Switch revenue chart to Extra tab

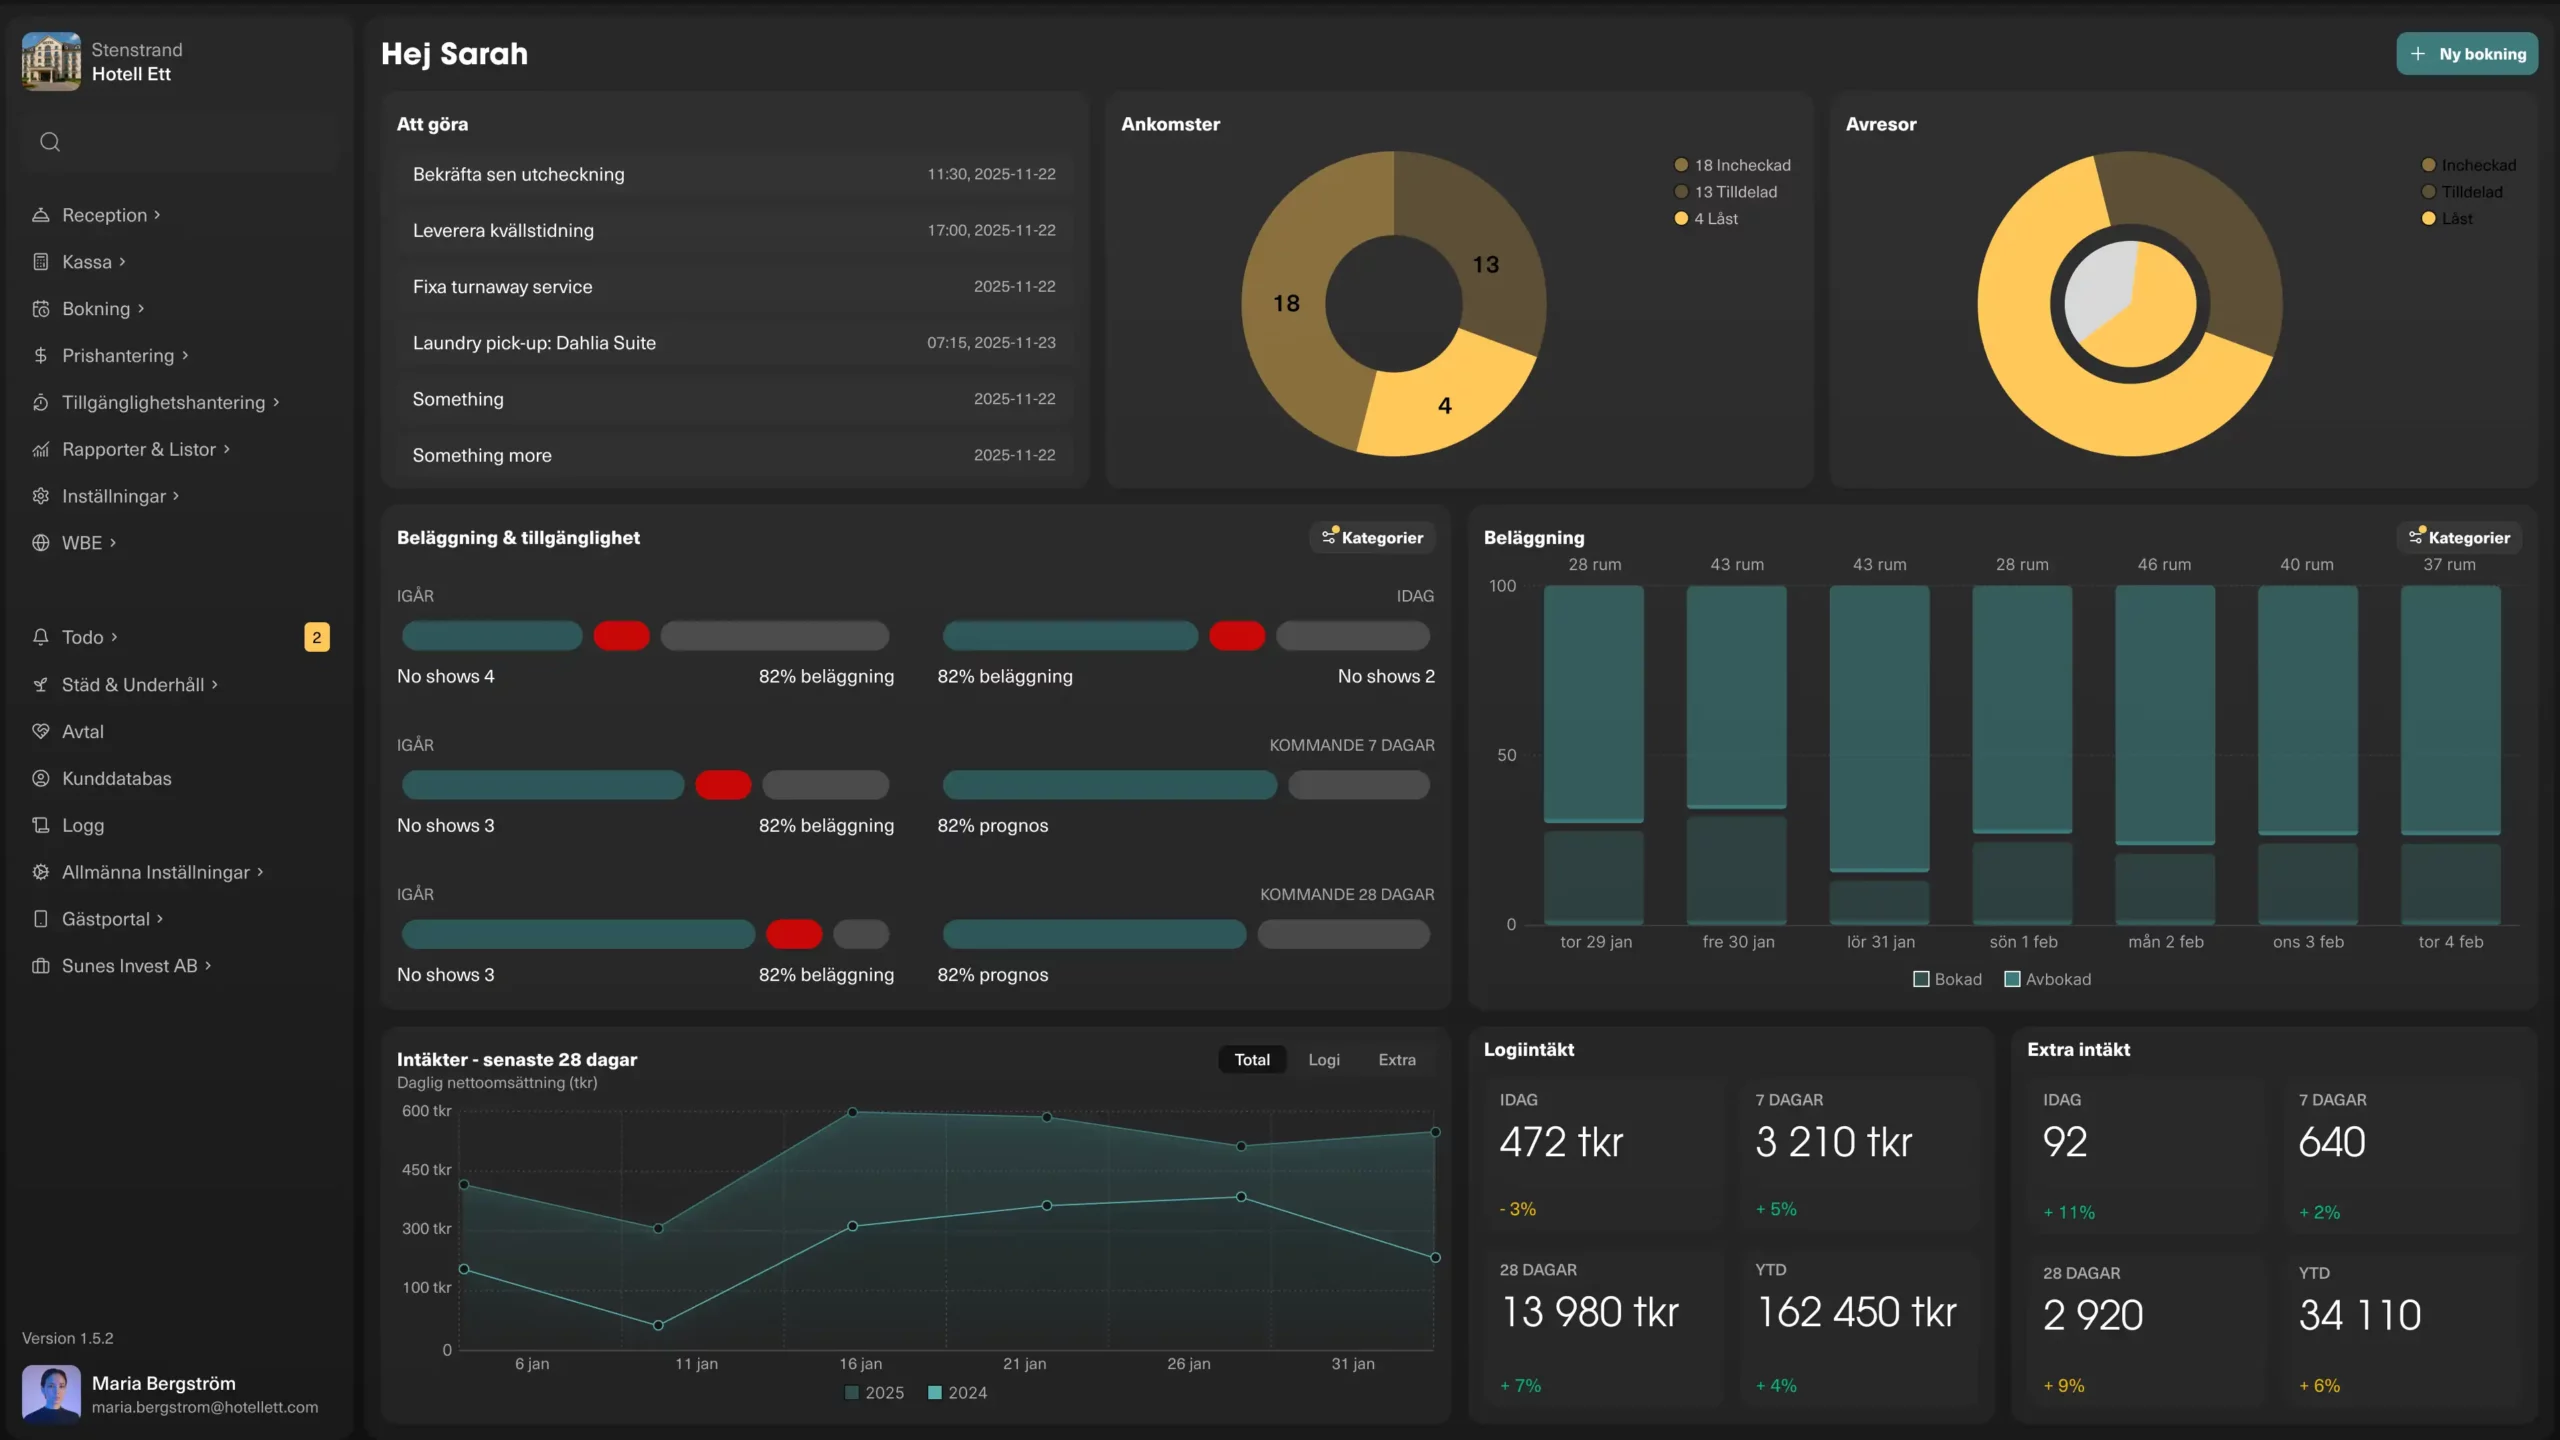click(x=1396, y=1060)
